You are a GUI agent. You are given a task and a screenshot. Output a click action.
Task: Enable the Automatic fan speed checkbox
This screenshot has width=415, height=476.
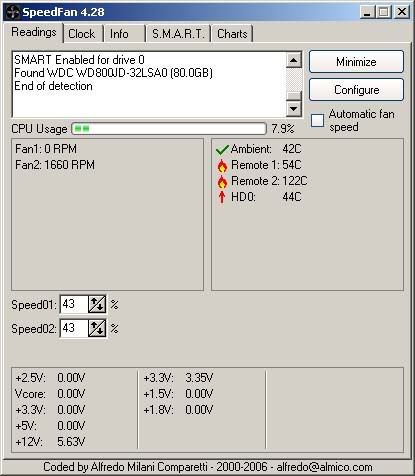tap(317, 120)
